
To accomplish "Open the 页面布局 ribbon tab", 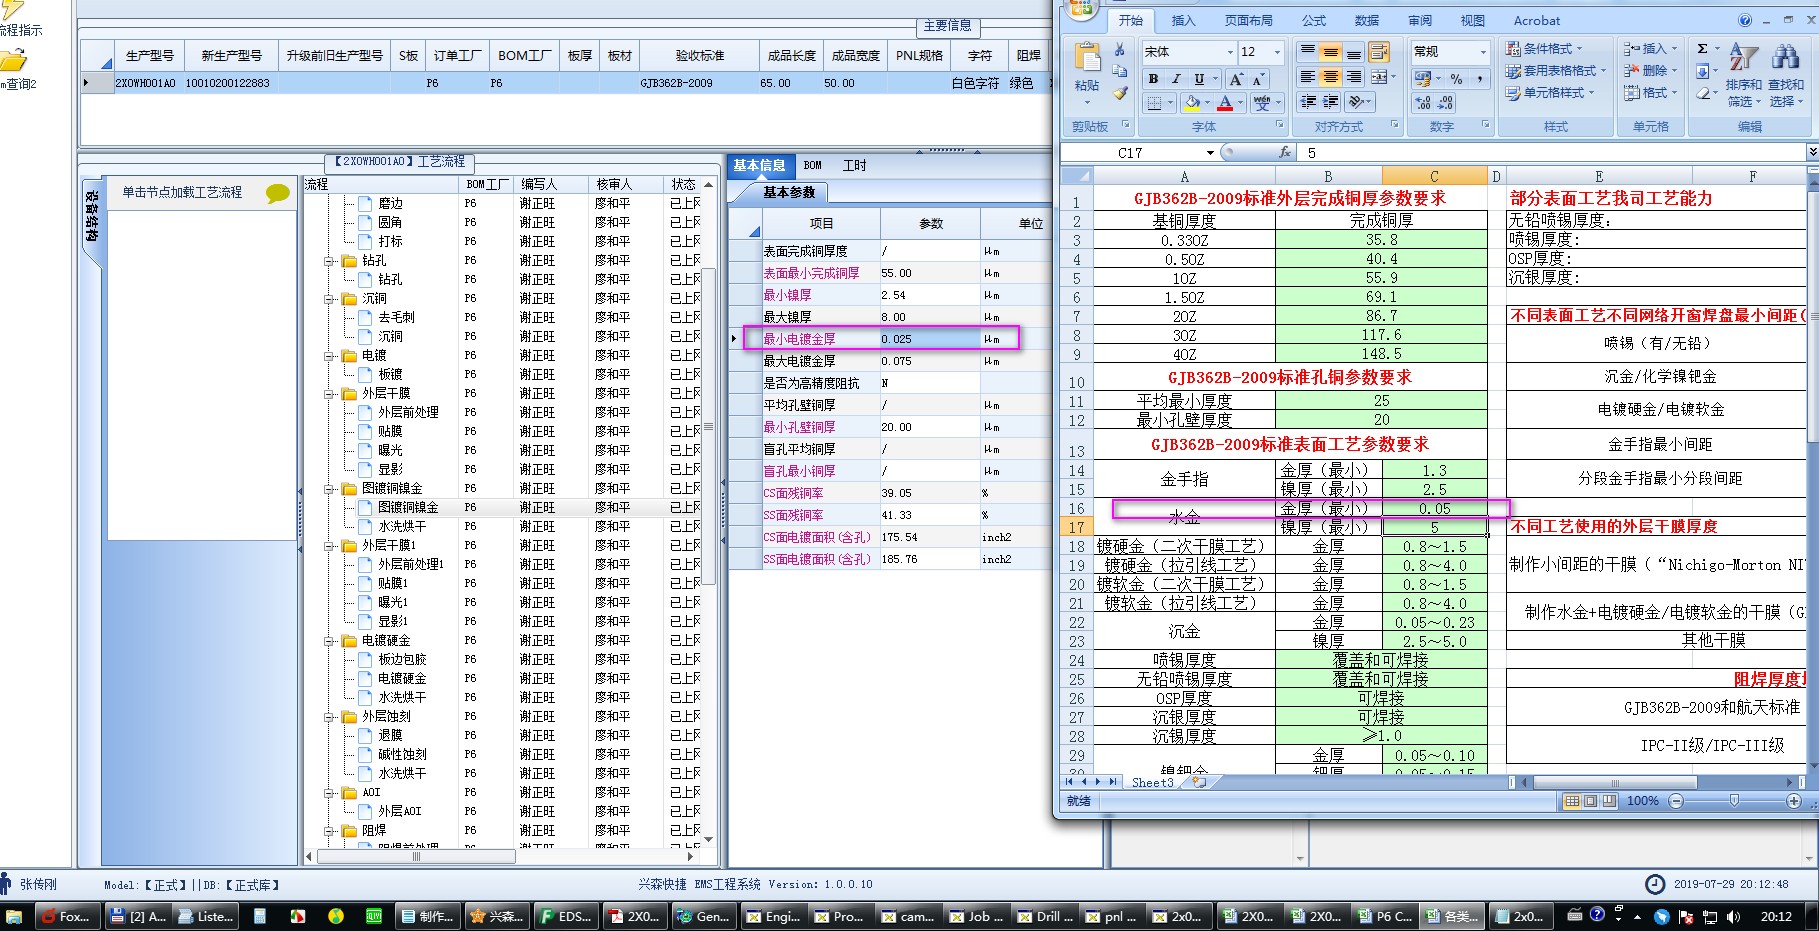I will point(1248,20).
